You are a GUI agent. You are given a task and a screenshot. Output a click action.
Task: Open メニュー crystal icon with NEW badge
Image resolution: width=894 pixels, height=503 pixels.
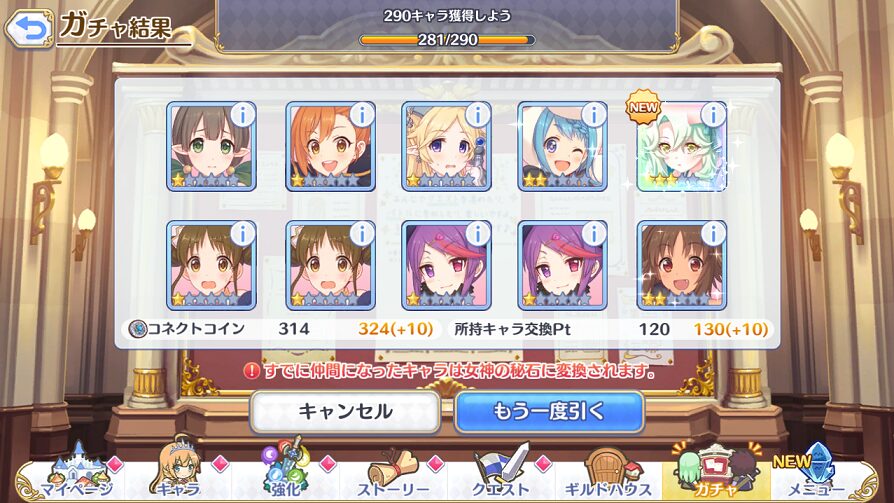812,471
